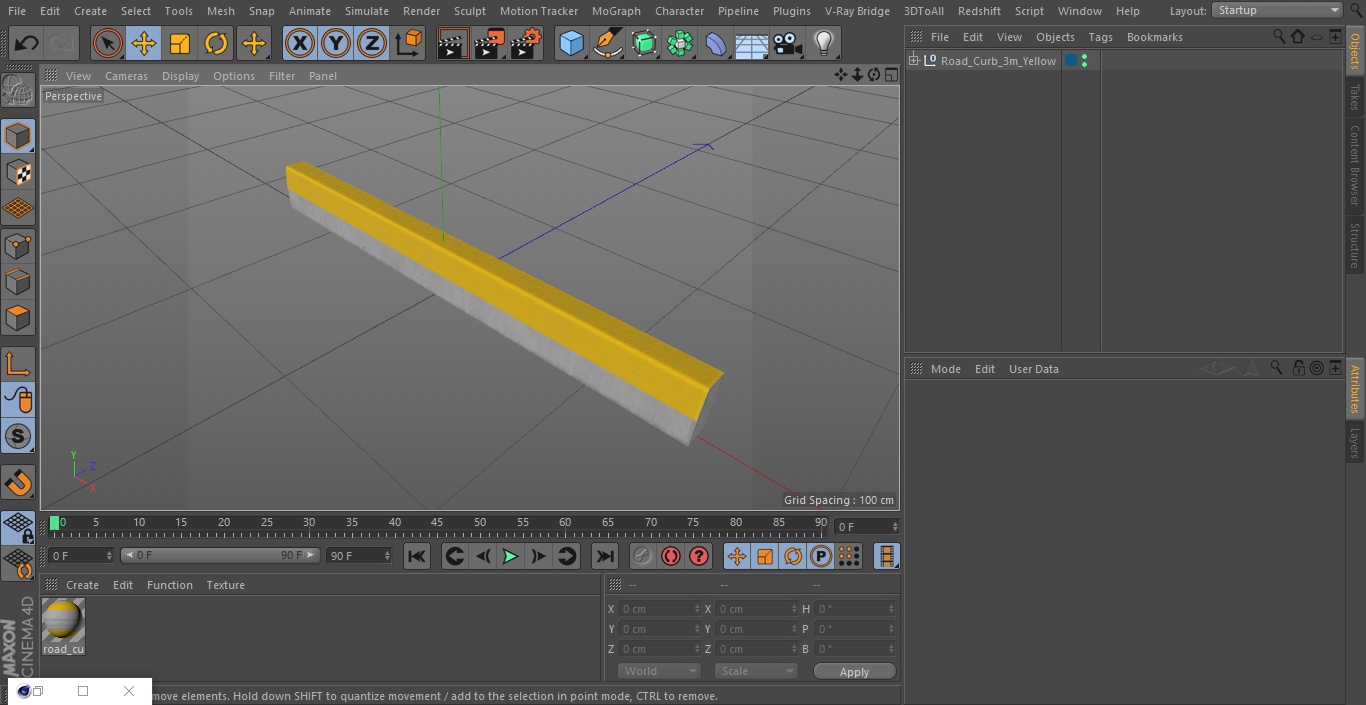The height and width of the screenshot is (705, 1366).
Task: Open the Array/modeling objects icon
Action: point(680,44)
